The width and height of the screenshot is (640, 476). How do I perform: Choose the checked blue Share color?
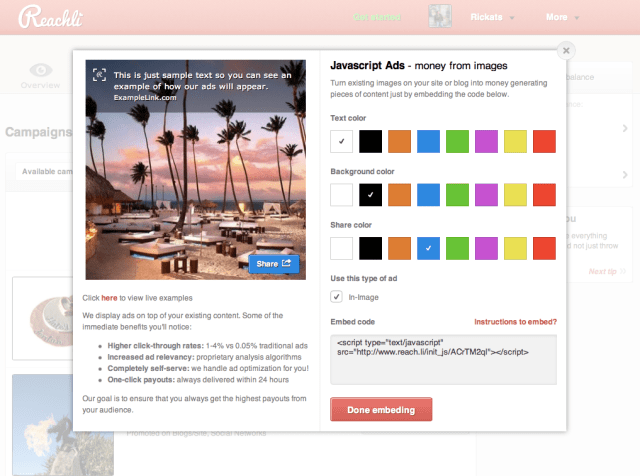tap(429, 248)
